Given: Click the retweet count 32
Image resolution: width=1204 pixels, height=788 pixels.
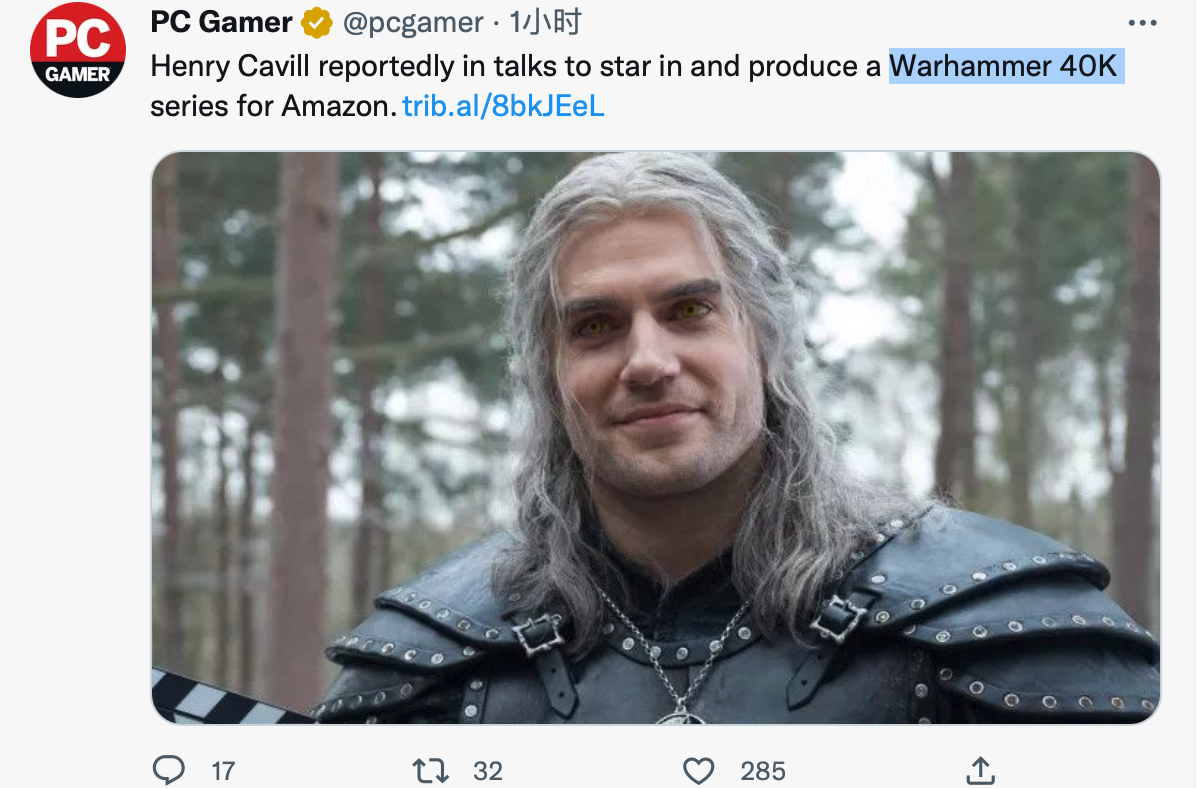Looking at the screenshot, I should click(488, 771).
